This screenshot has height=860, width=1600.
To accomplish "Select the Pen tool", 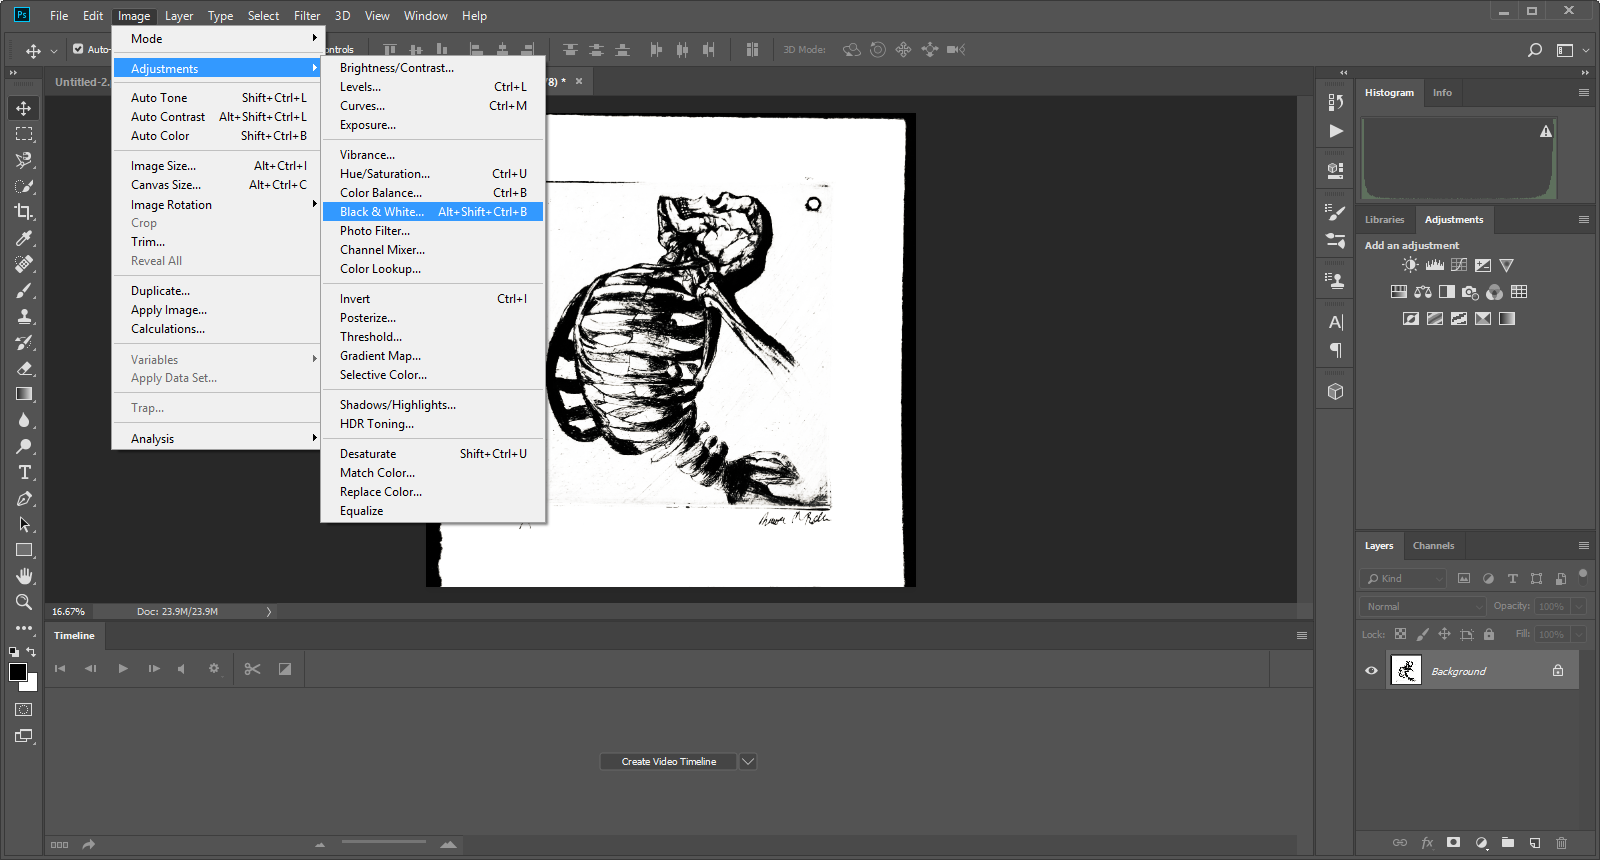I will (24, 498).
